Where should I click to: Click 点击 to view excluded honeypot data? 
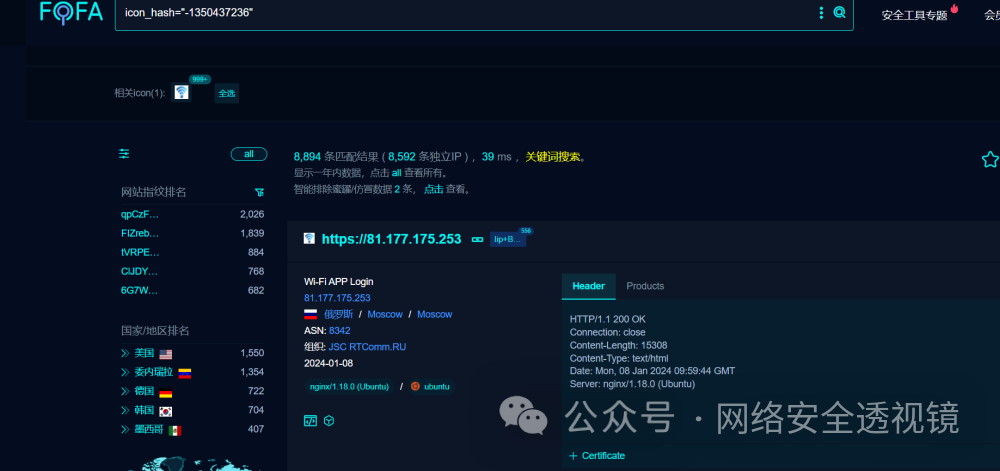(x=434, y=189)
